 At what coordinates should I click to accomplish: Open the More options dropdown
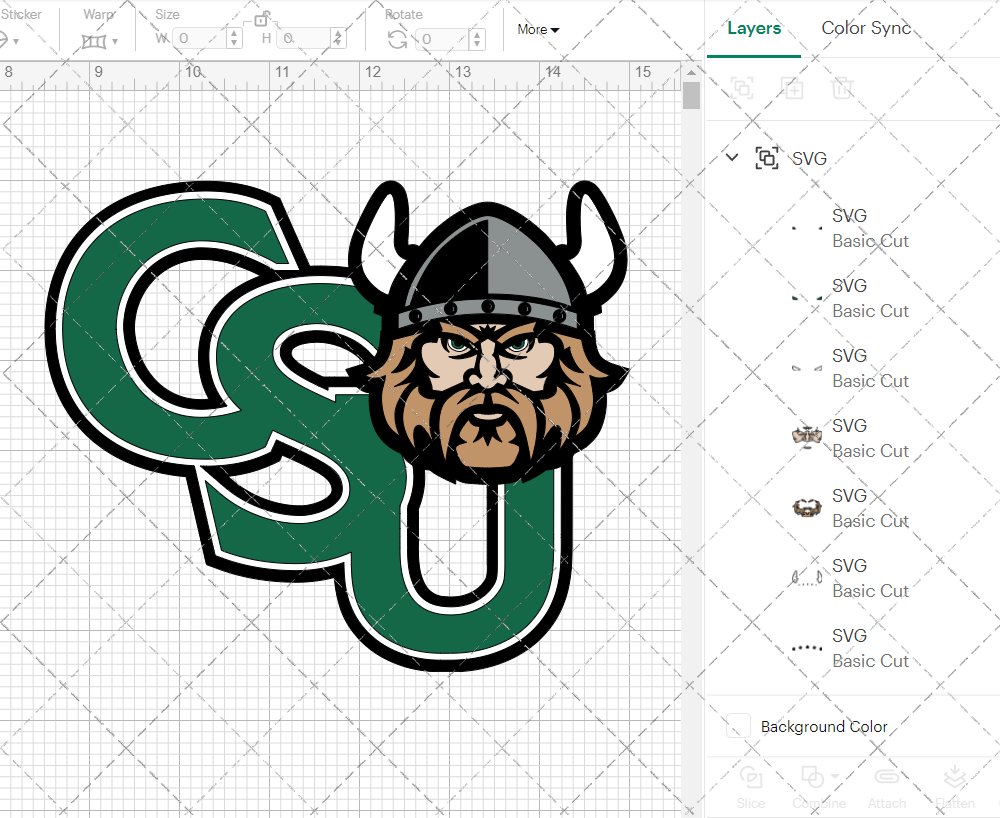tap(537, 30)
